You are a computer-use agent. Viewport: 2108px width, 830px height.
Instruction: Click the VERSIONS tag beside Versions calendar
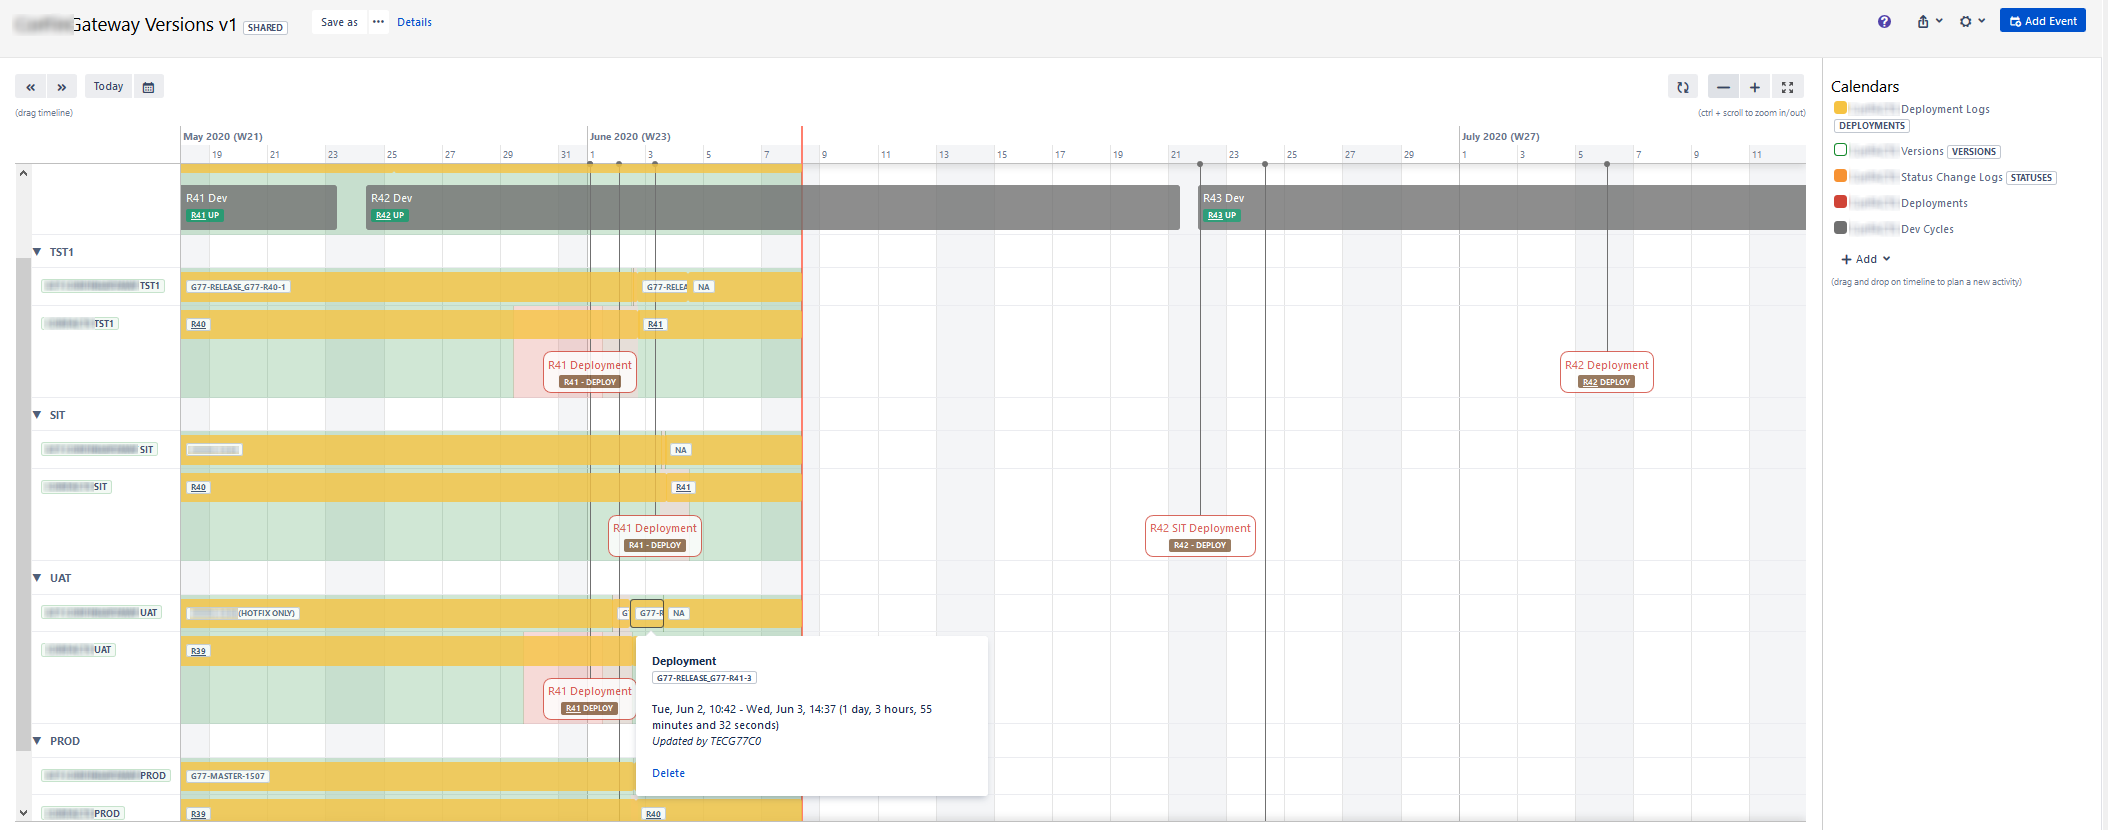pyautogui.click(x=1974, y=152)
